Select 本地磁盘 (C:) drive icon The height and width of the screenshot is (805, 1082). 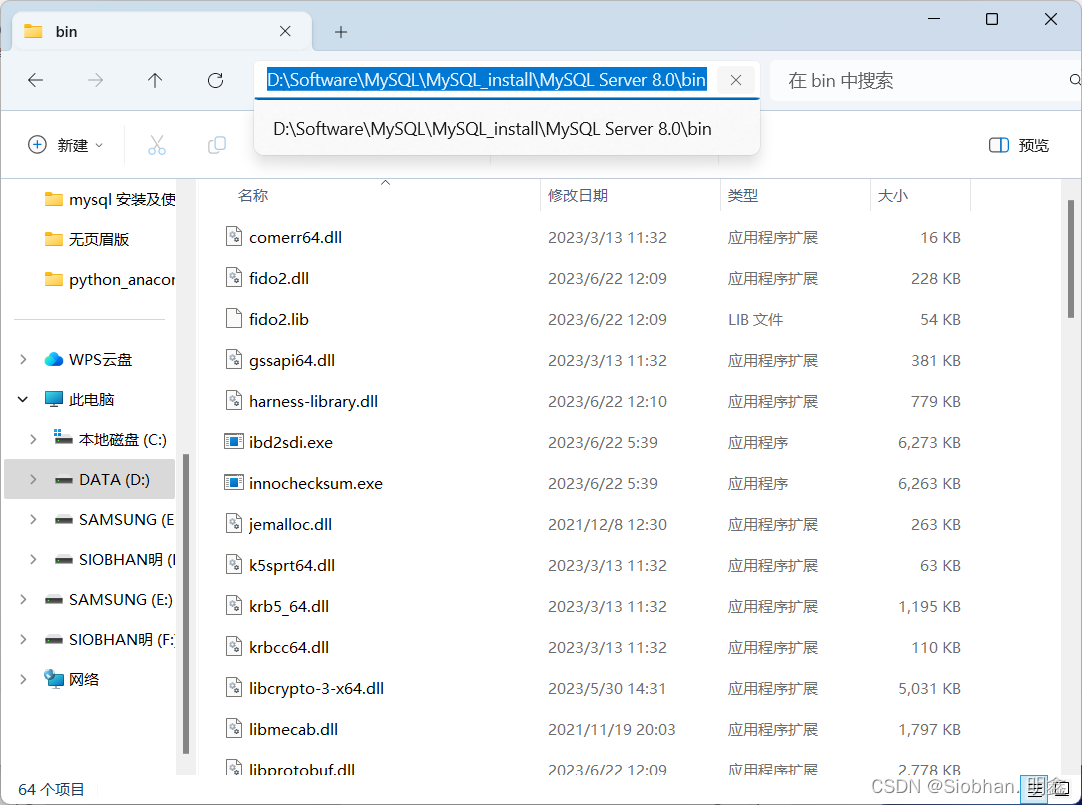[x=63, y=438]
